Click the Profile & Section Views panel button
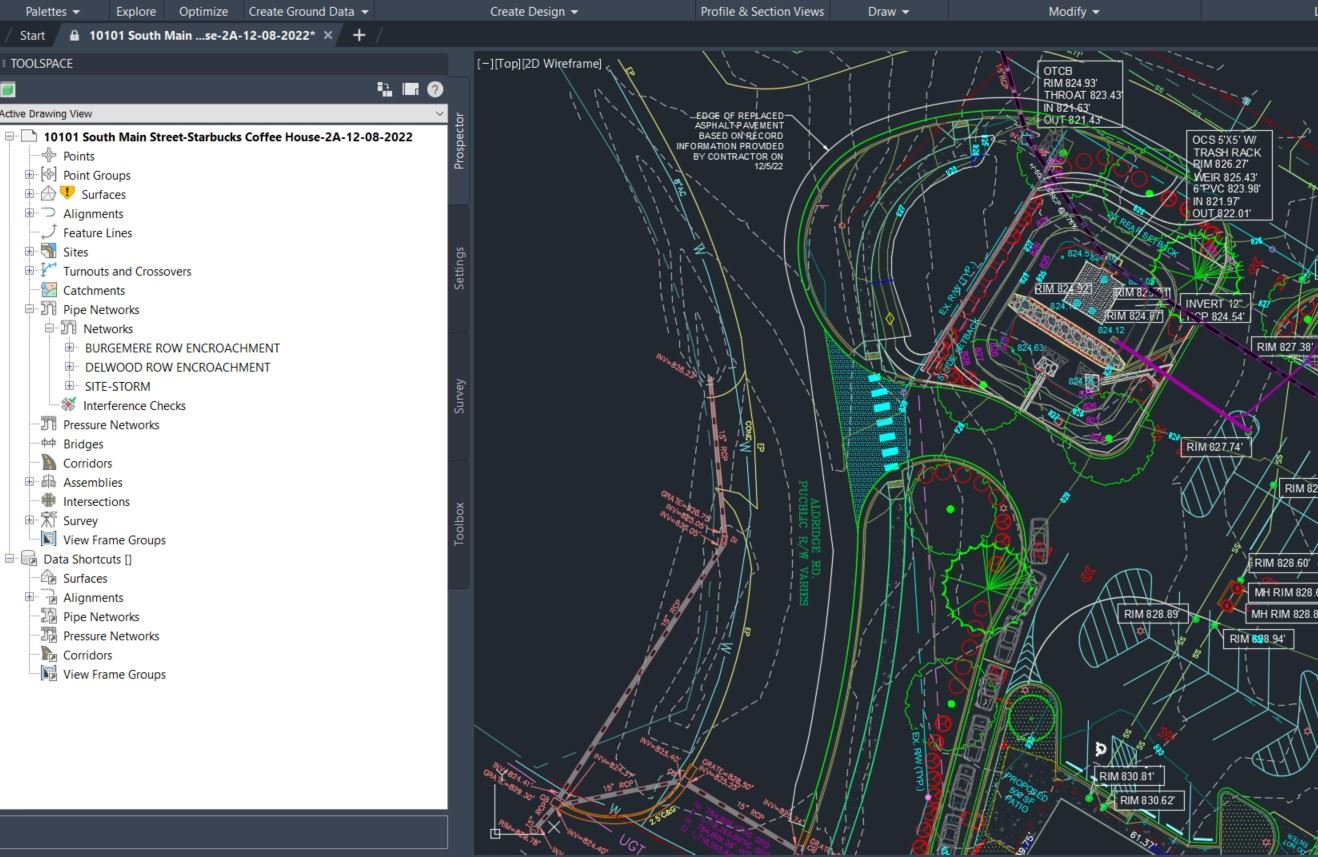 click(x=762, y=11)
